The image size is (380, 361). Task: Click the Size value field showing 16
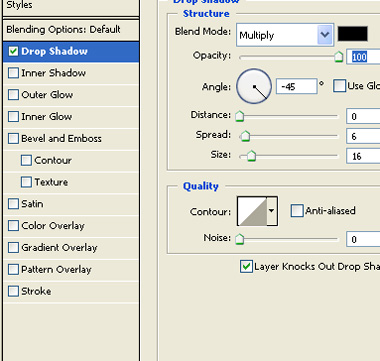click(x=363, y=156)
